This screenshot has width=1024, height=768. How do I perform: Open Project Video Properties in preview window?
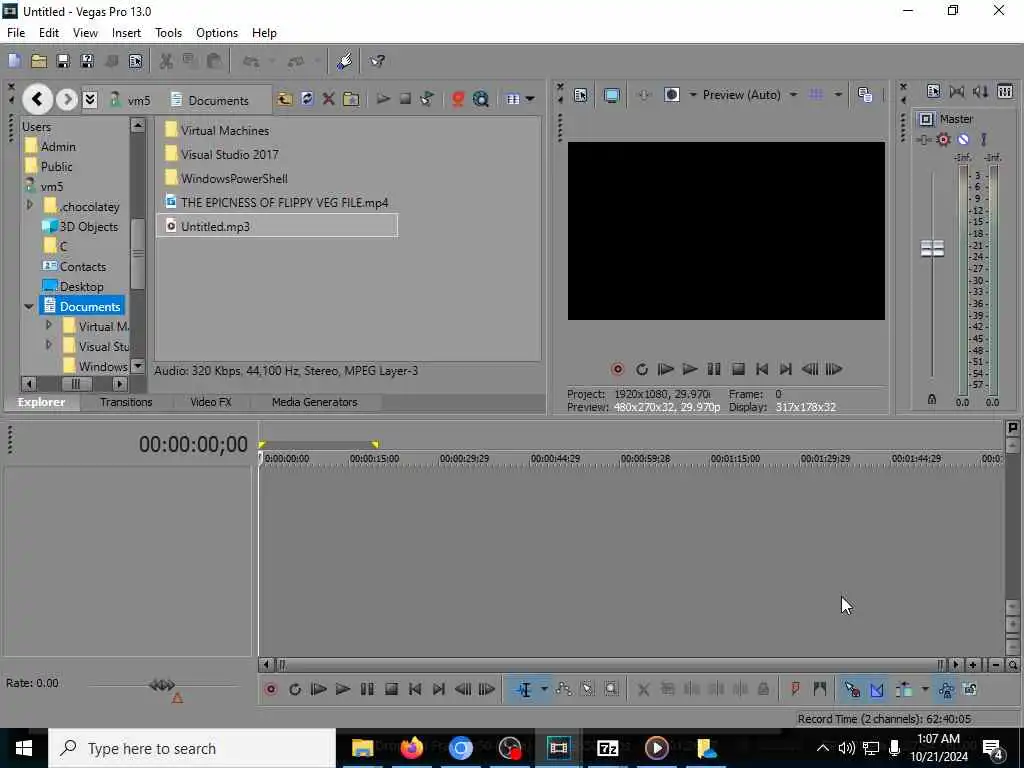(580, 95)
